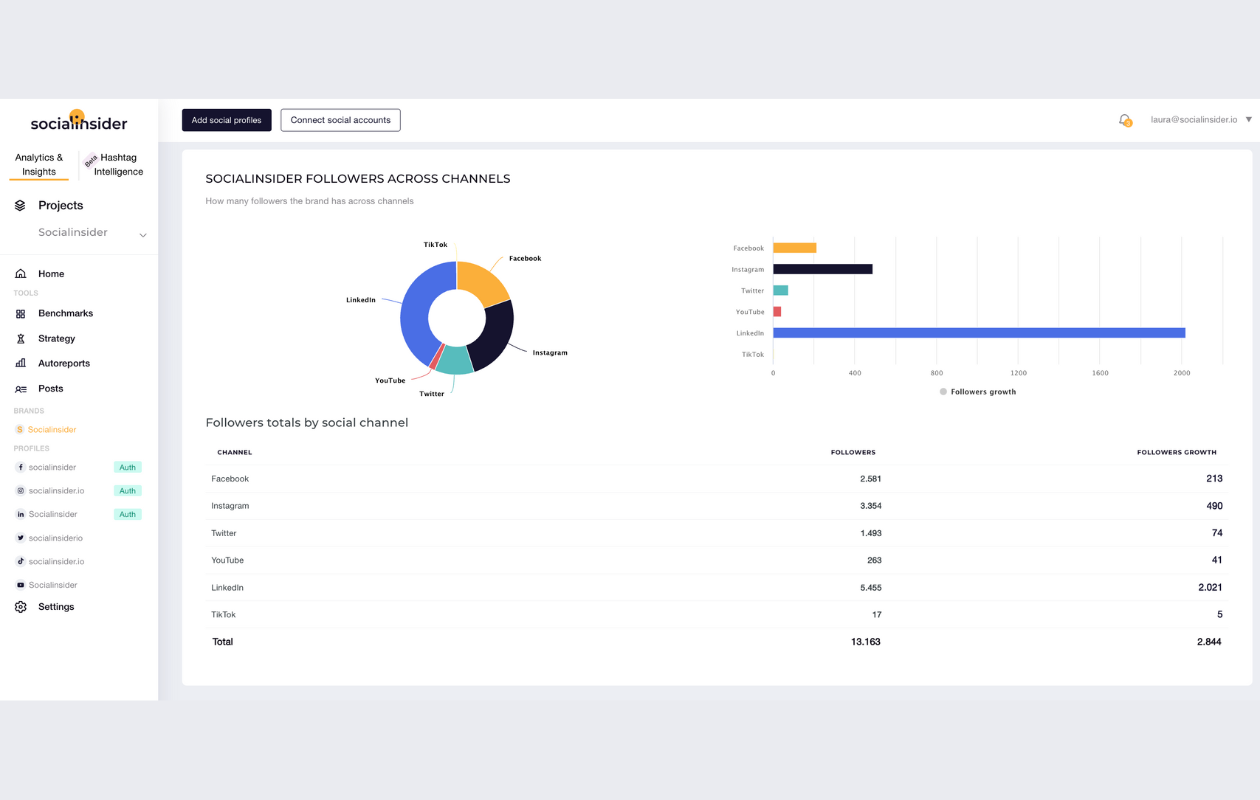Select the Twitter row in table
The image size is (1260, 800).
(x=717, y=533)
